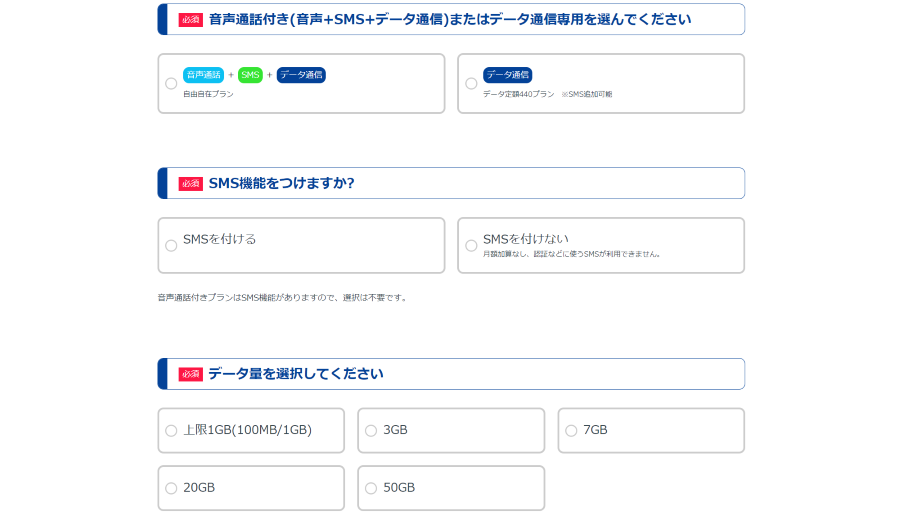The width and height of the screenshot is (900, 517).
Task: Click the SMS機能をつけますか? heading text
Action: click(281, 183)
